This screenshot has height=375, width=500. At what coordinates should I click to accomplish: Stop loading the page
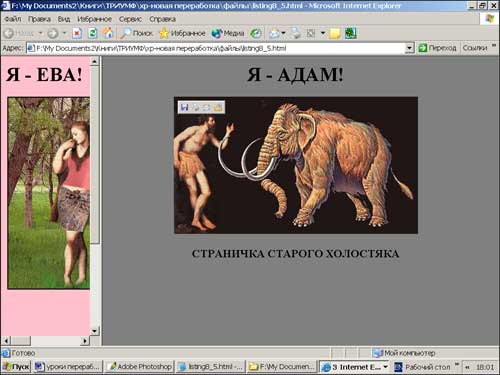(77, 33)
